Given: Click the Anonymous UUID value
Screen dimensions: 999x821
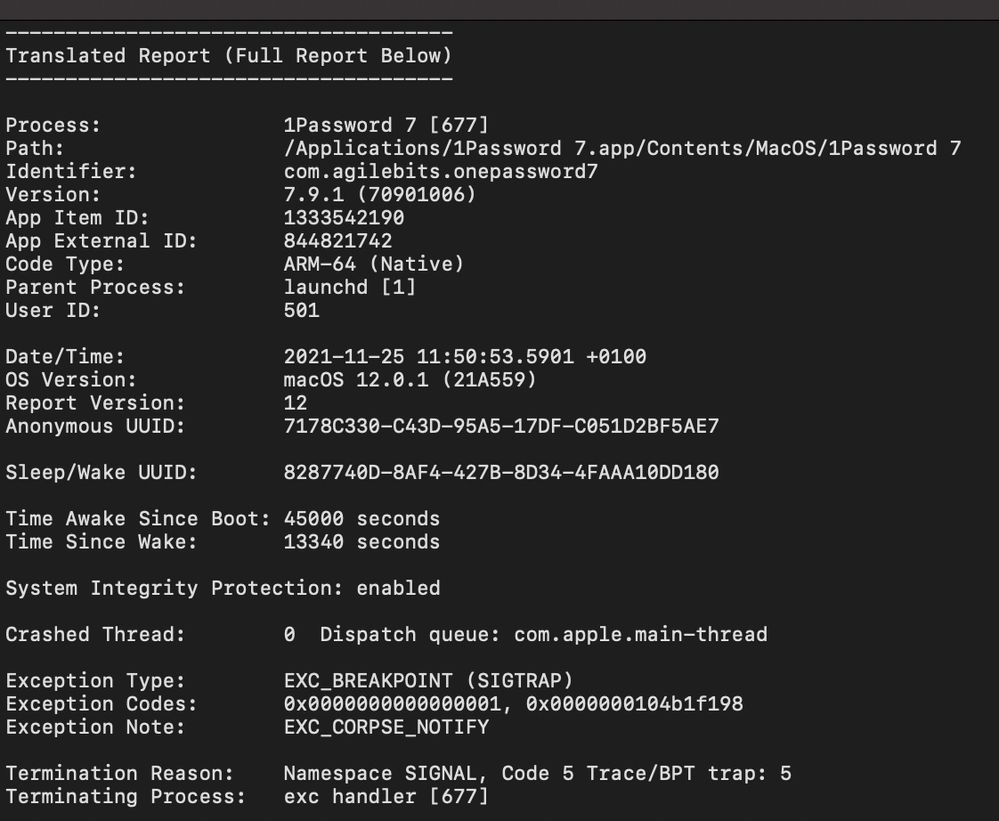Looking at the screenshot, I should pyautogui.click(x=501, y=426).
